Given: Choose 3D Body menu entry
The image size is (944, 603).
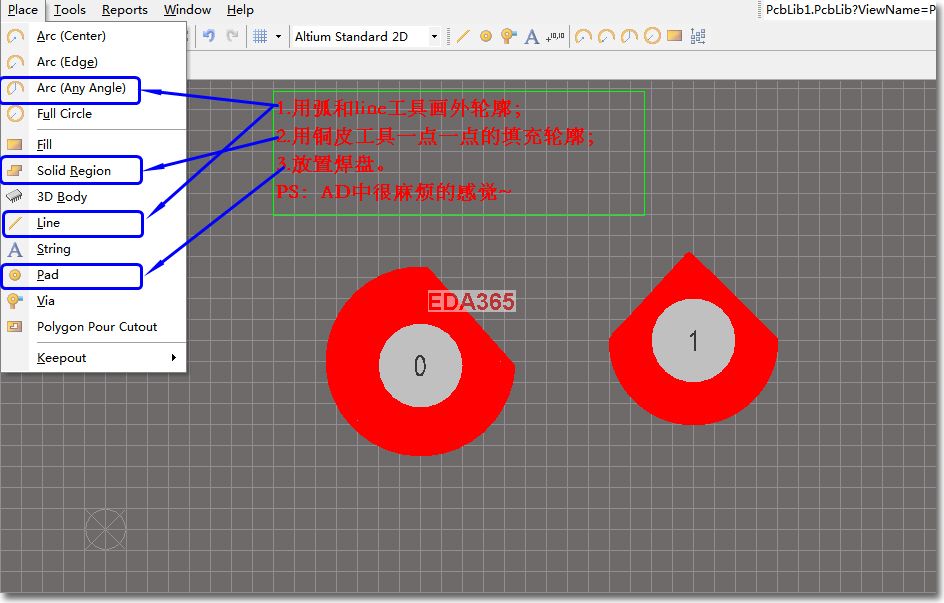Looking at the screenshot, I should pos(93,197).
